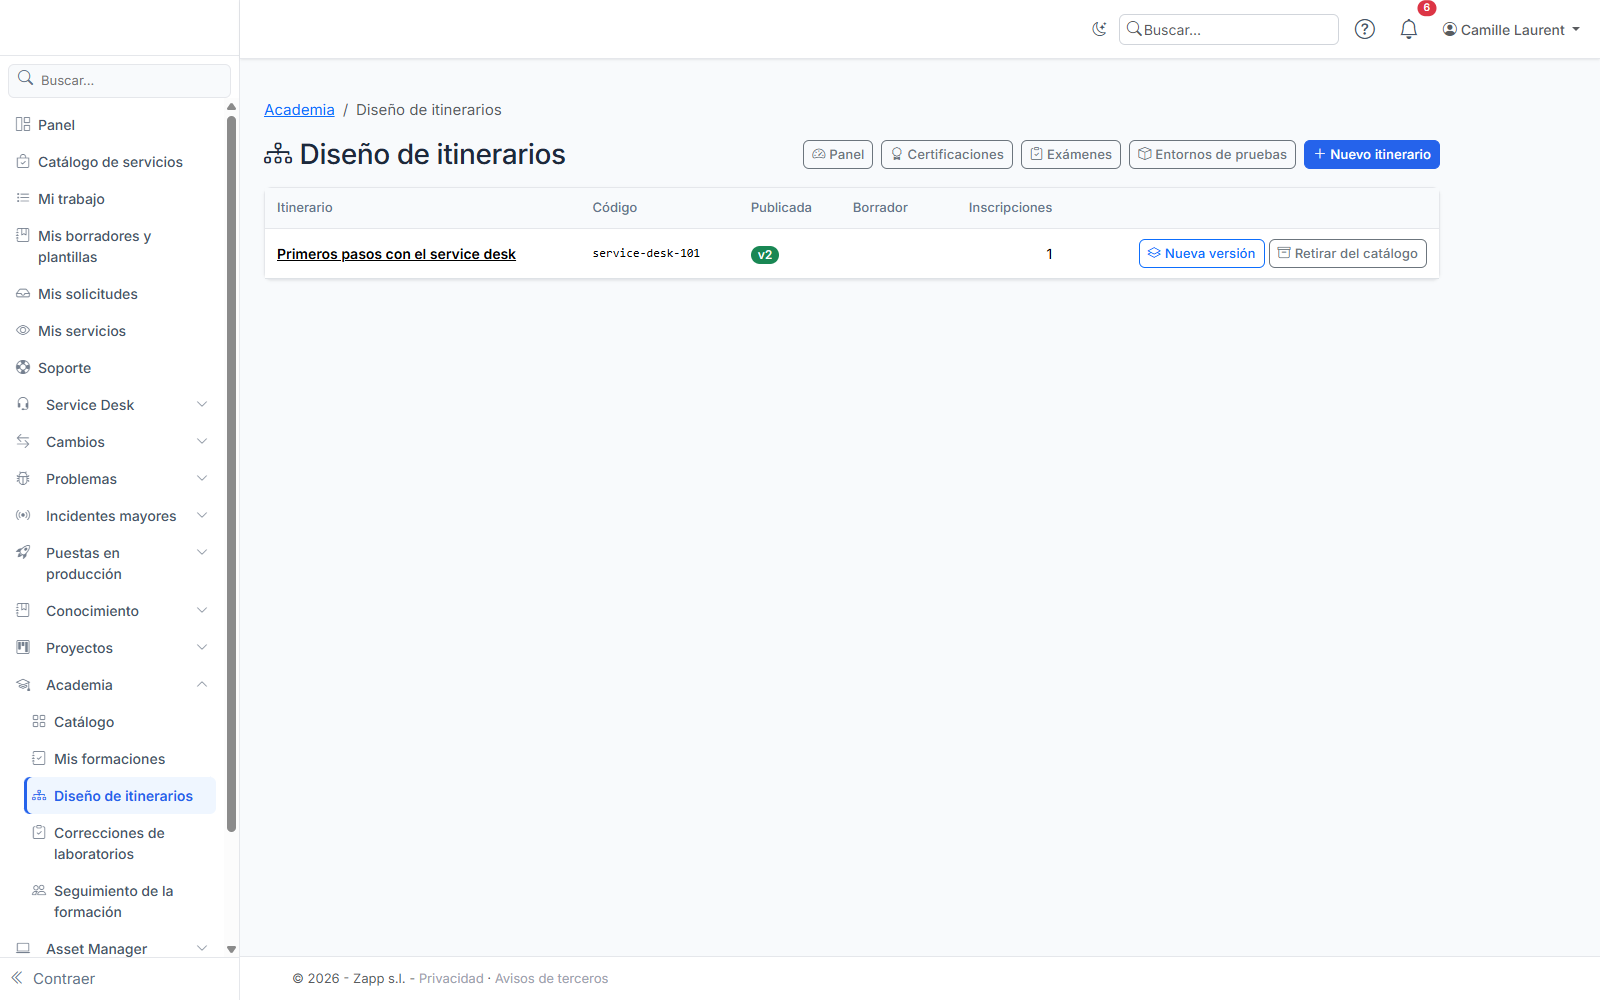Open the Privacidad footer link
The image size is (1600, 1000).
click(451, 978)
